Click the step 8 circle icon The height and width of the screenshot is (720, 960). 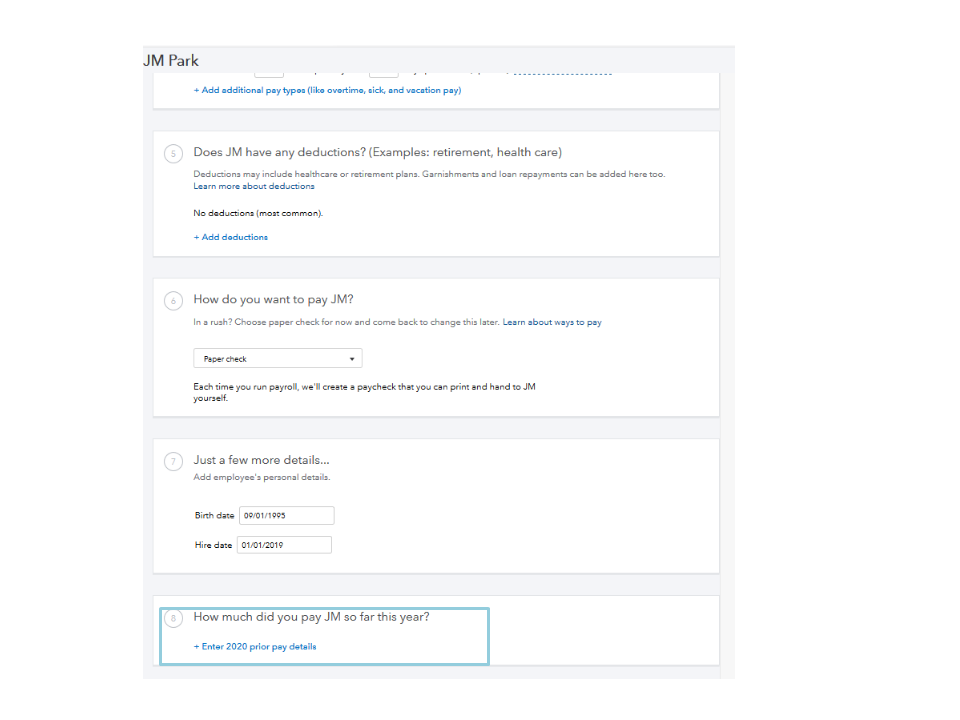[173, 619]
